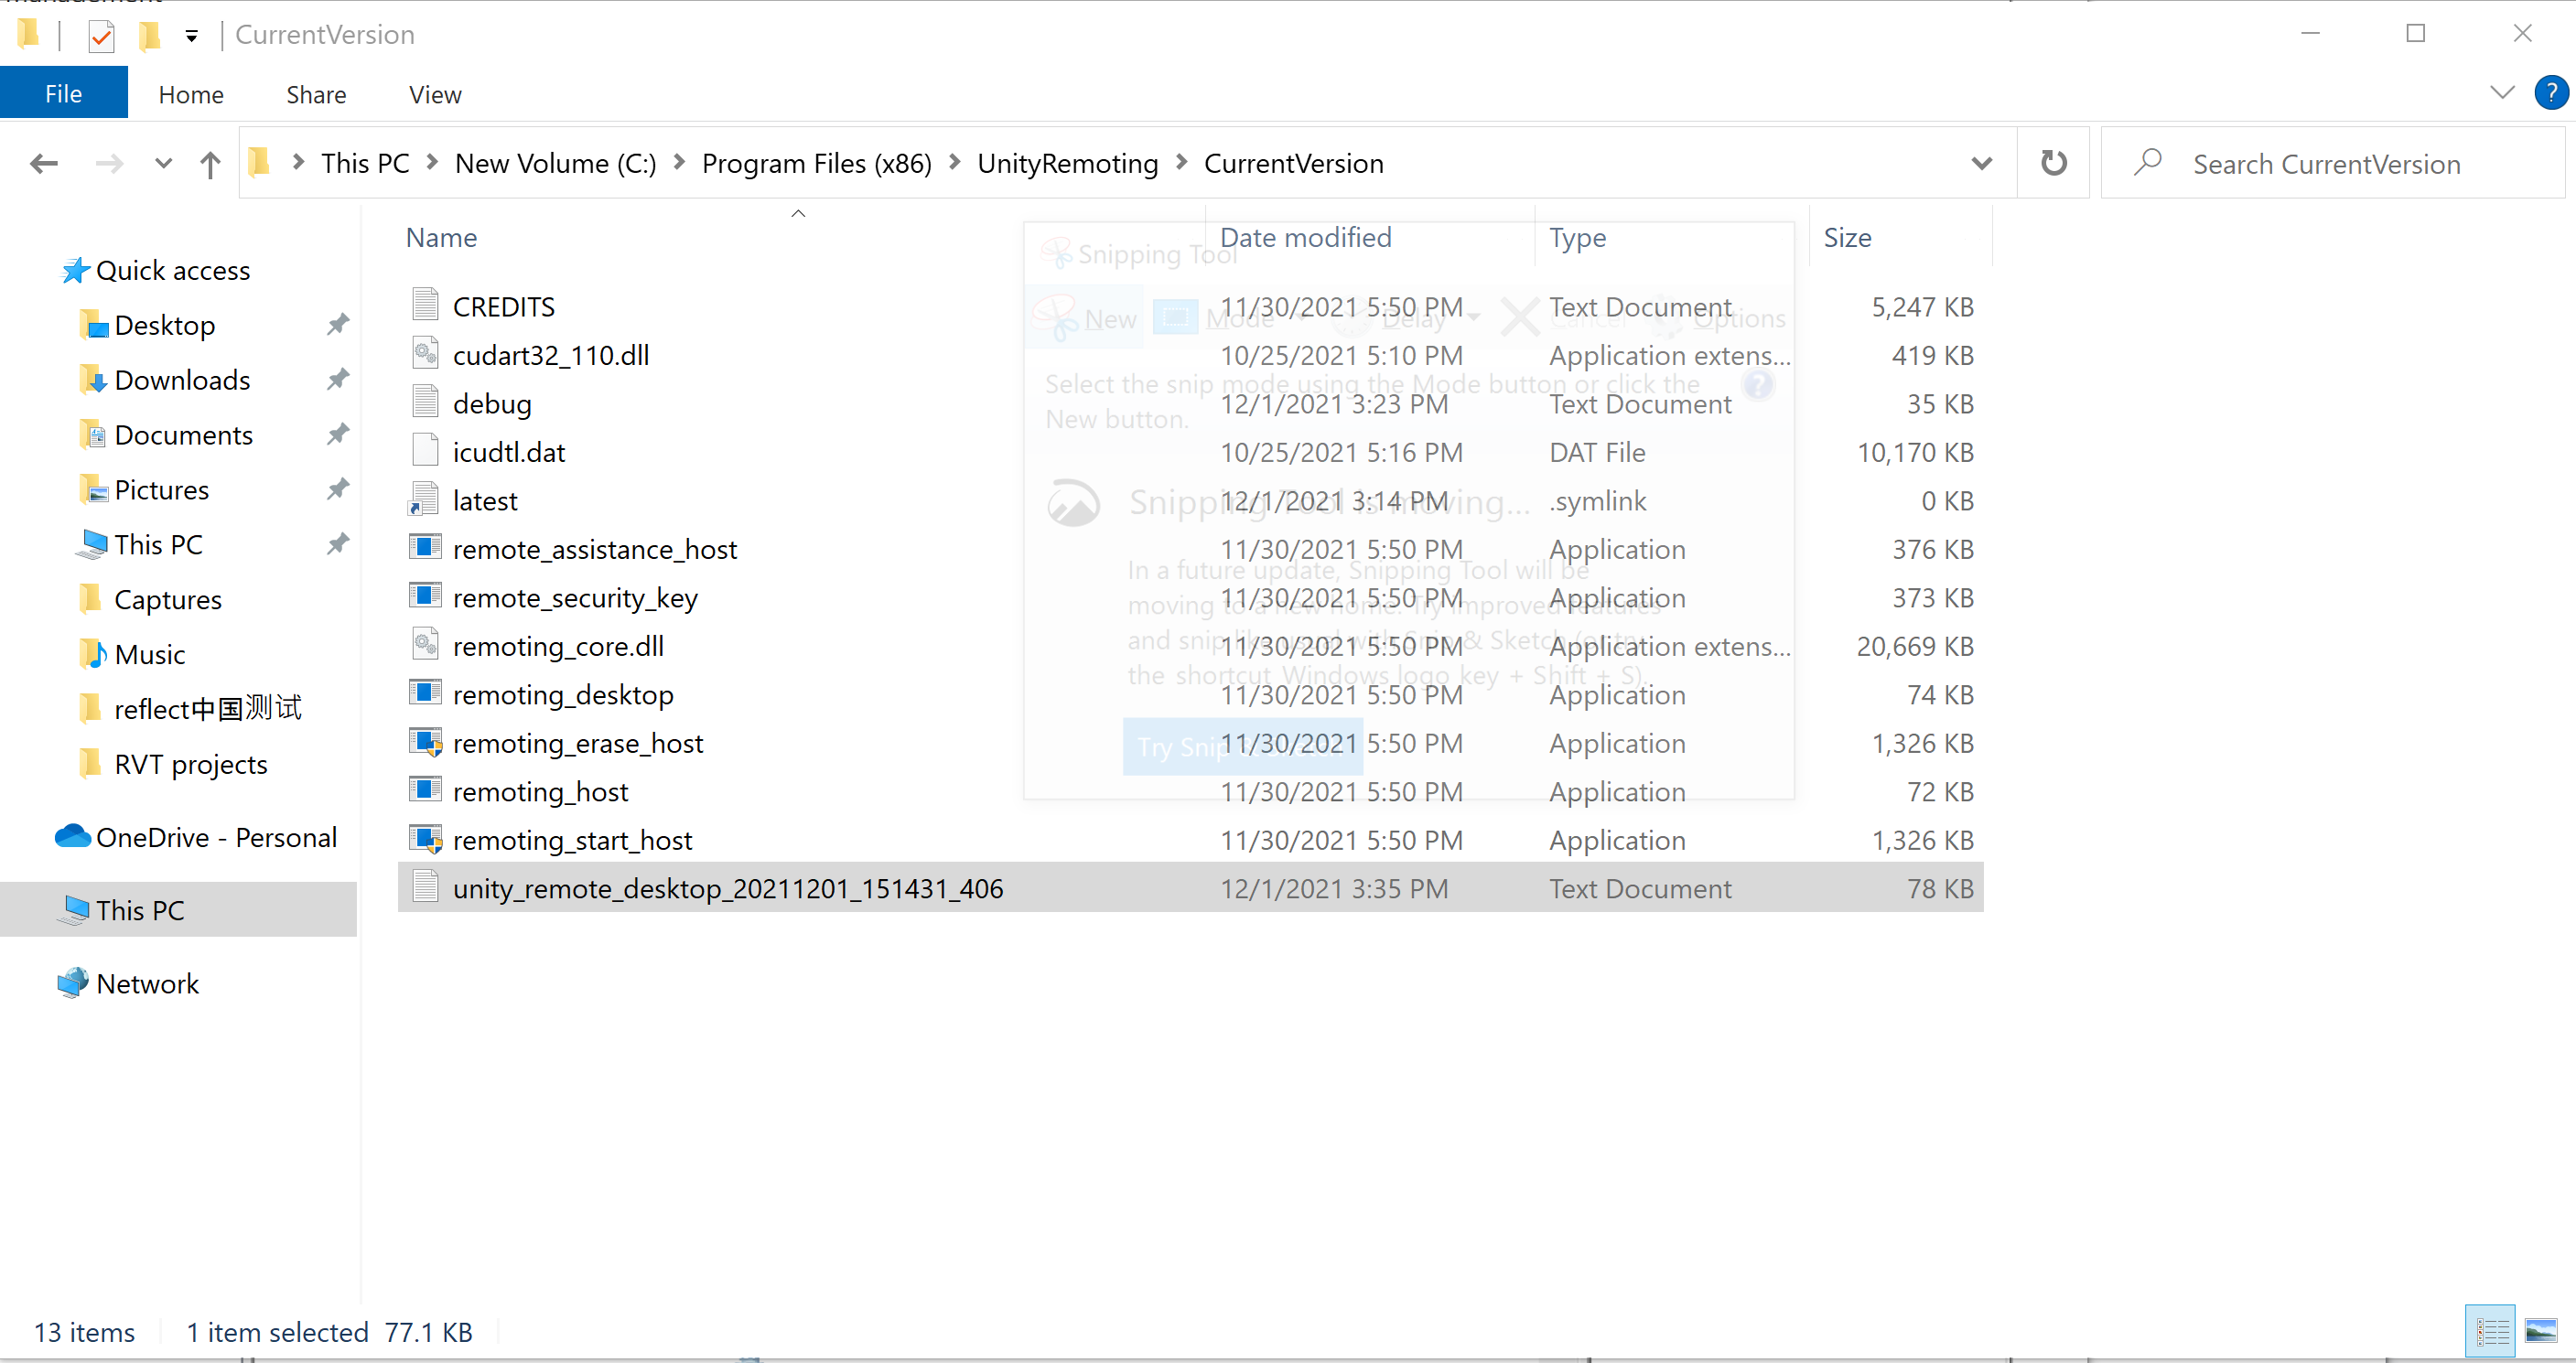The width and height of the screenshot is (2576, 1363).
Task: Click the Properties checkmark icon in title bar
Action: coord(101,36)
